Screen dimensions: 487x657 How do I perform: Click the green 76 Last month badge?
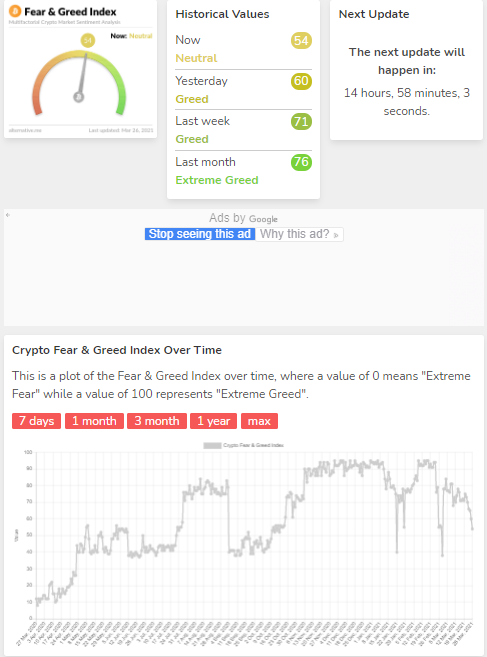tap(301, 162)
